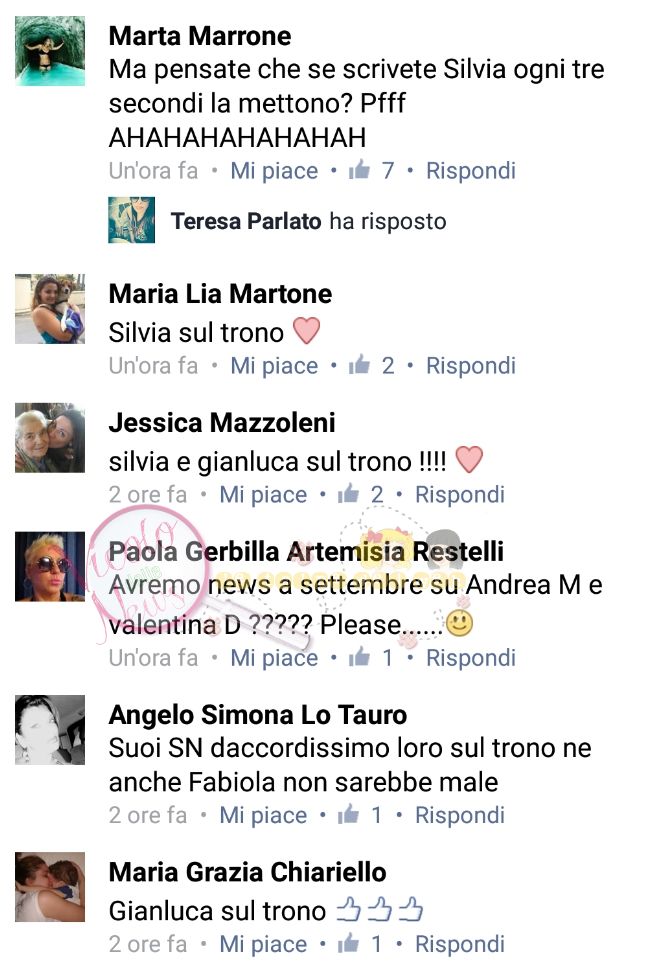Open Maria Grazia Chiariello's profile picture

pos(50,887)
